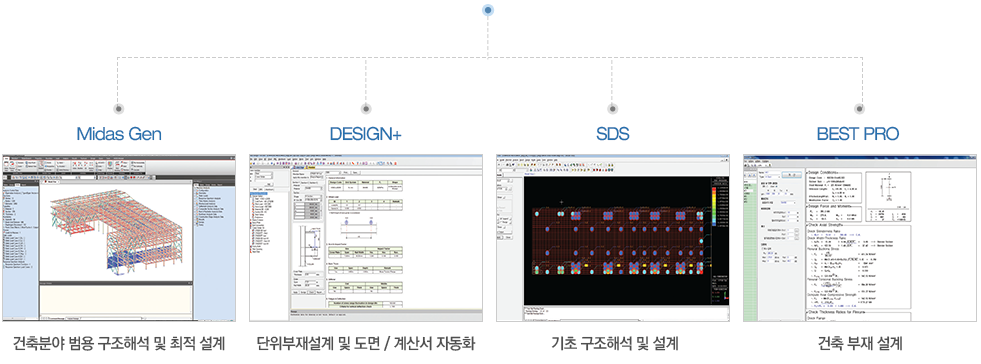
Task: Open the Midas Gen screenshot thumbnail
Action: 119,237
